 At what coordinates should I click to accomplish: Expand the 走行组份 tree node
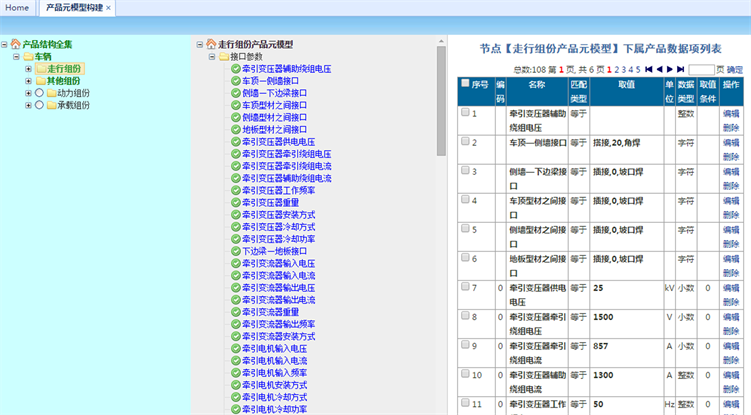(x=29, y=69)
